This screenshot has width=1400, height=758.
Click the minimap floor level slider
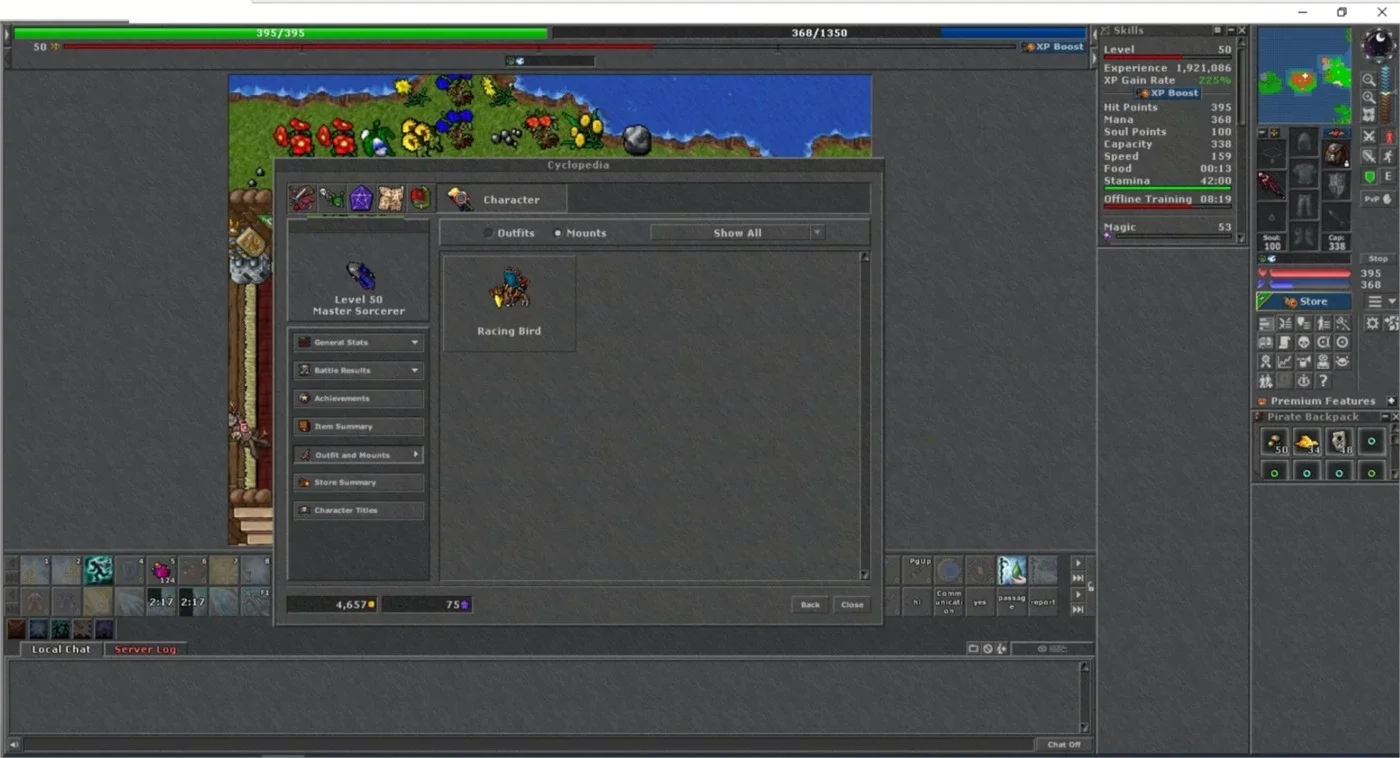point(1386,95)
